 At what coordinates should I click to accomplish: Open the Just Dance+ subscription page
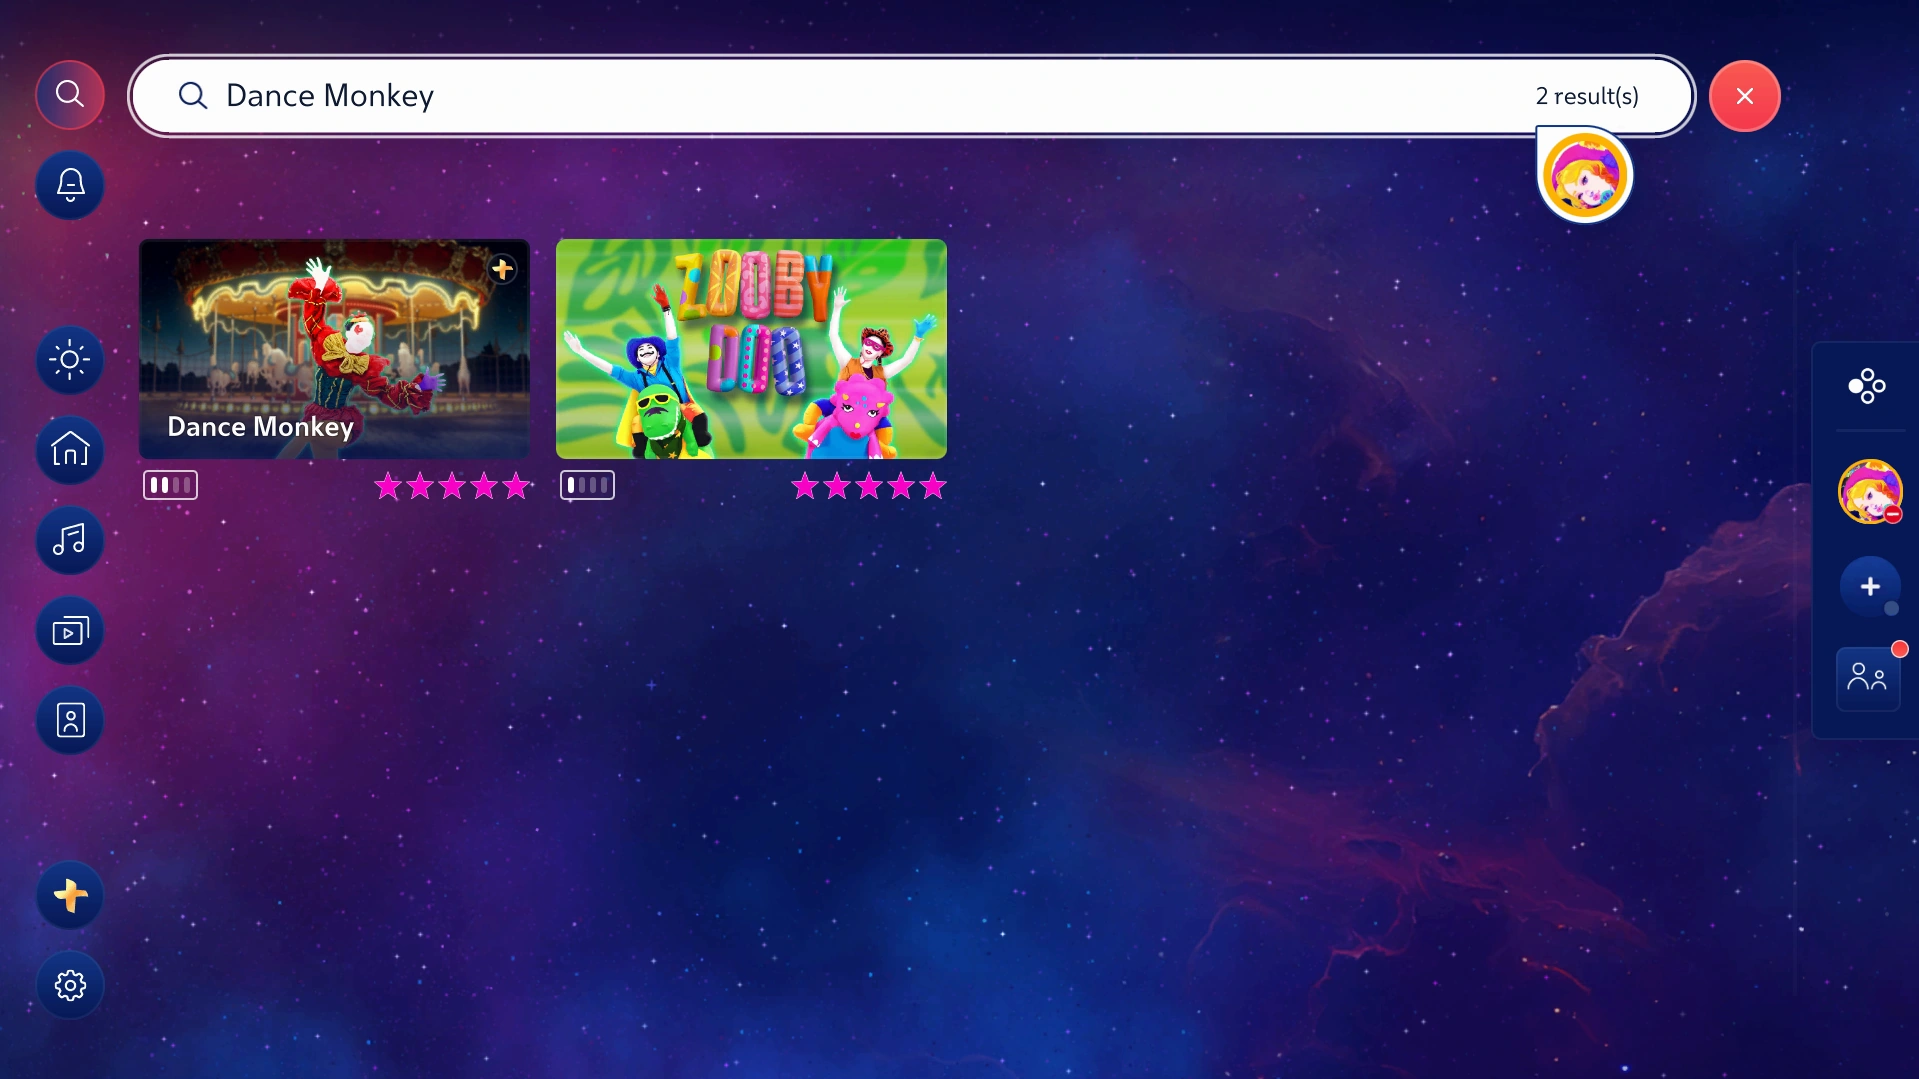coord(69,895)
